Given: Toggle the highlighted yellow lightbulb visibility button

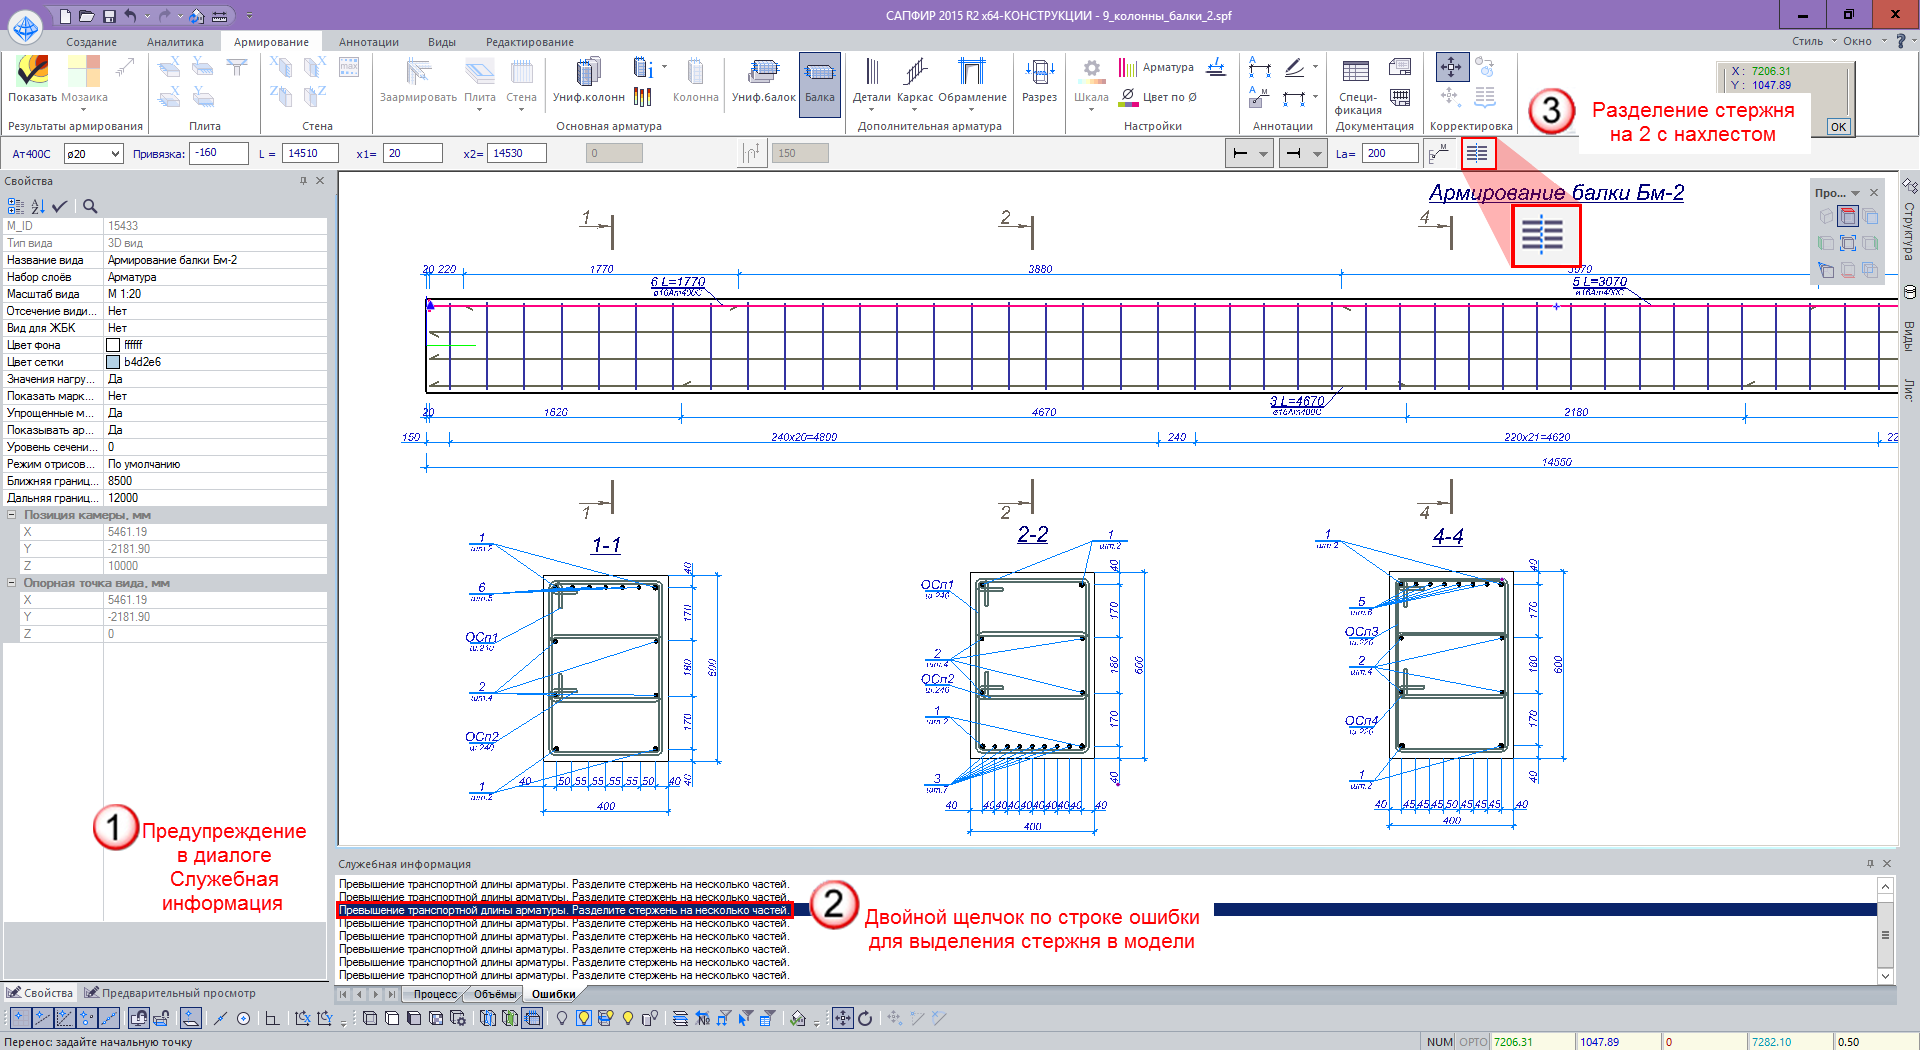Looking at the screenshot, I should (x=583, y=1018).
